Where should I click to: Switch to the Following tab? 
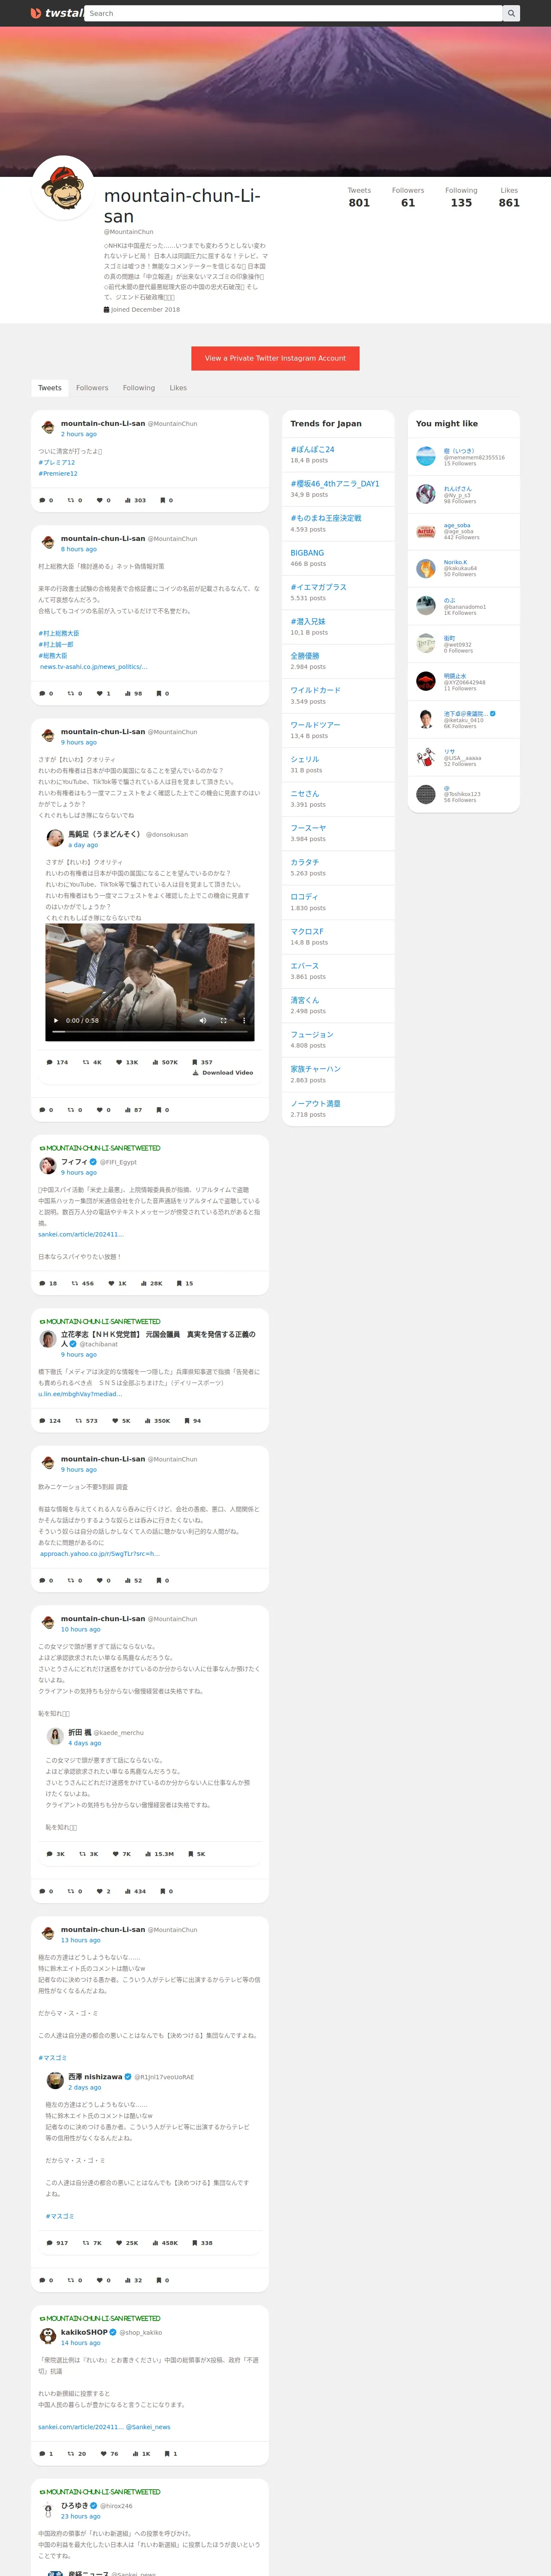coord(139,388)
